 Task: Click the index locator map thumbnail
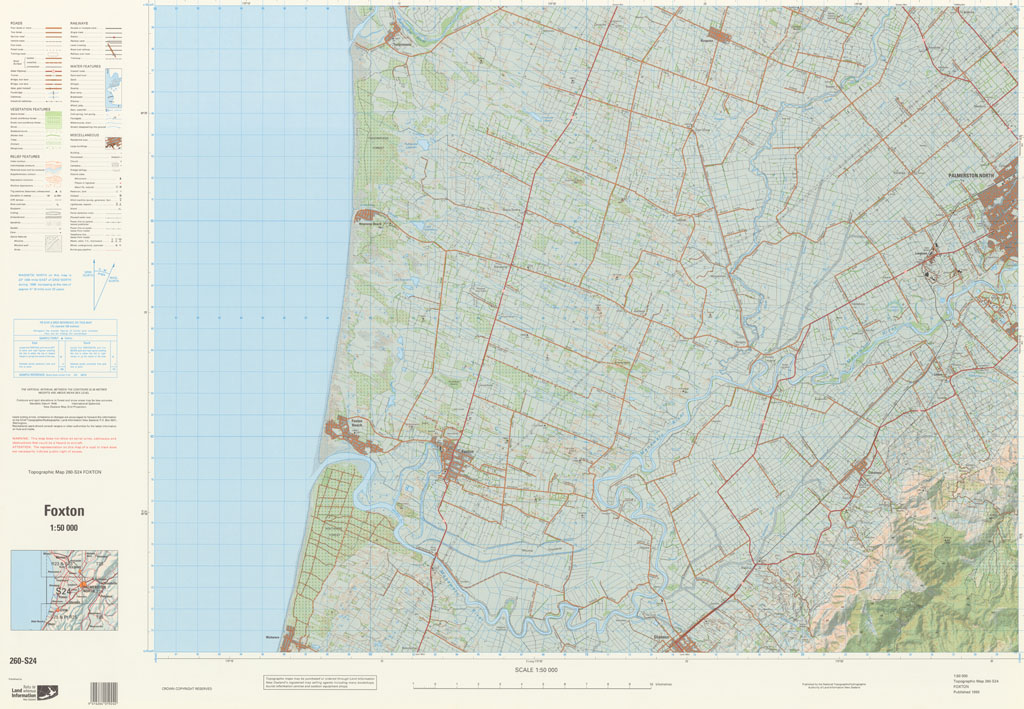64,590
